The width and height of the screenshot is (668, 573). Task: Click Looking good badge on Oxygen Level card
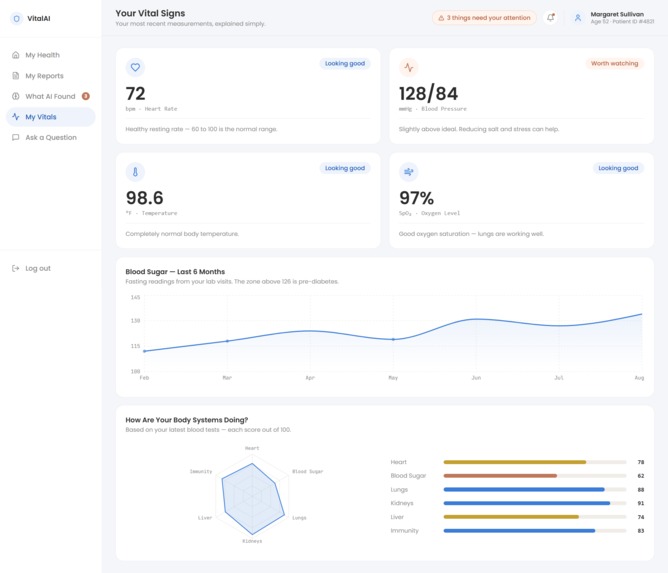tap(618, 168)
